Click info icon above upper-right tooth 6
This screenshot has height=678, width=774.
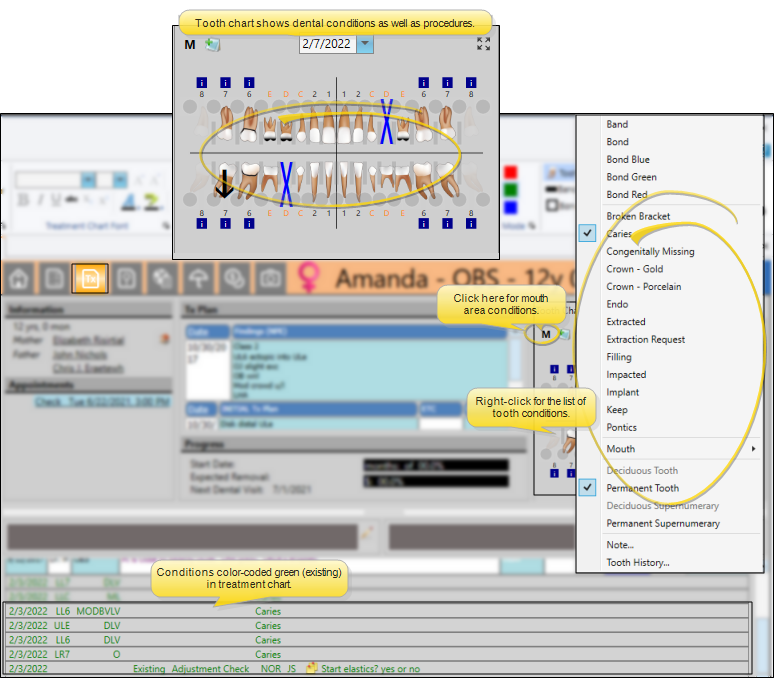pyautogui.click(x=424, y=82)
